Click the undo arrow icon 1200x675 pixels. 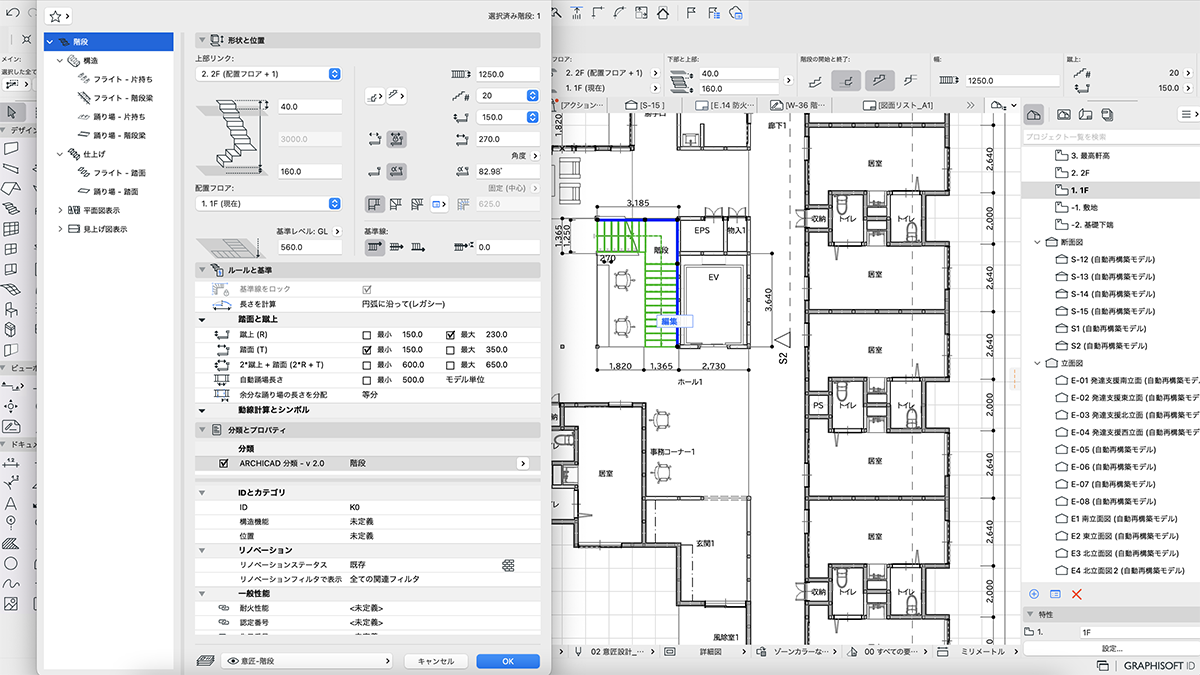pyautogui.click(x=12, y=13)
